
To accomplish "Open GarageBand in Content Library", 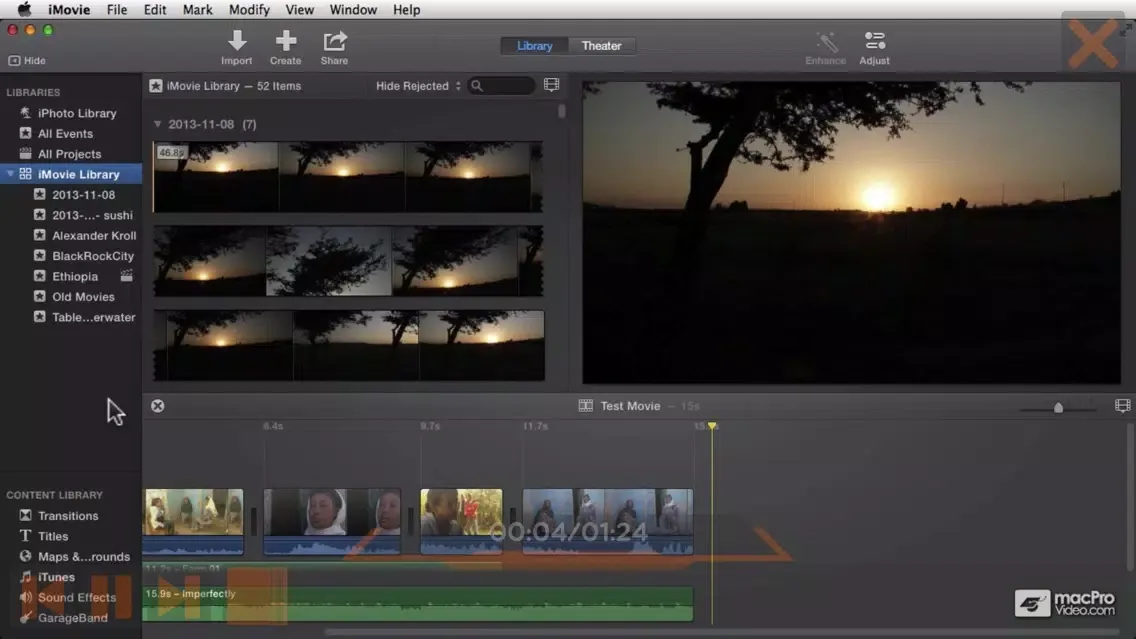I will click(70, 617).
